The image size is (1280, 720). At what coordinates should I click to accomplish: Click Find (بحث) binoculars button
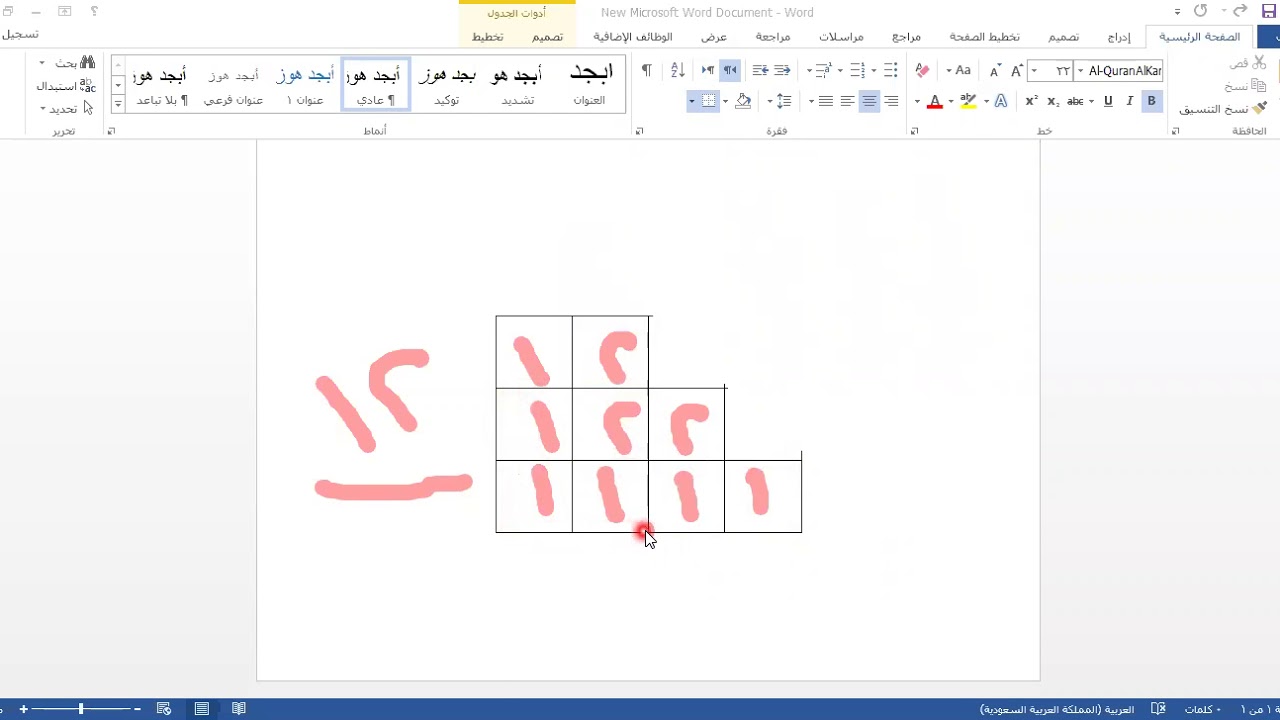pos(76,63)
